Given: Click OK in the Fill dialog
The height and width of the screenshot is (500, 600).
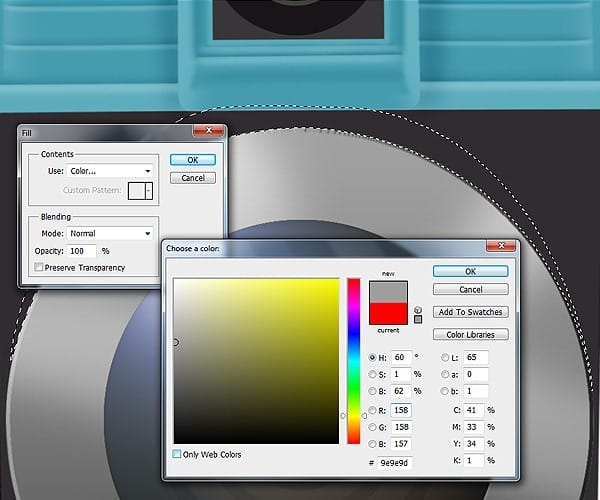Looking at the screenshot, I should click(193, 160).
